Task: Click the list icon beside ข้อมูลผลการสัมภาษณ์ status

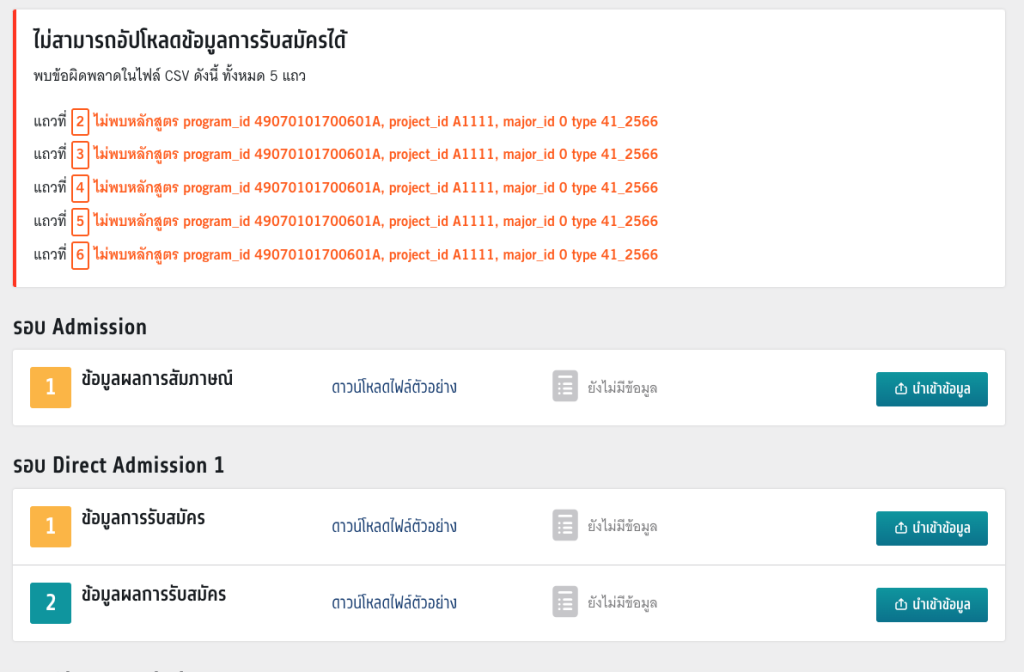Action: 565,387
